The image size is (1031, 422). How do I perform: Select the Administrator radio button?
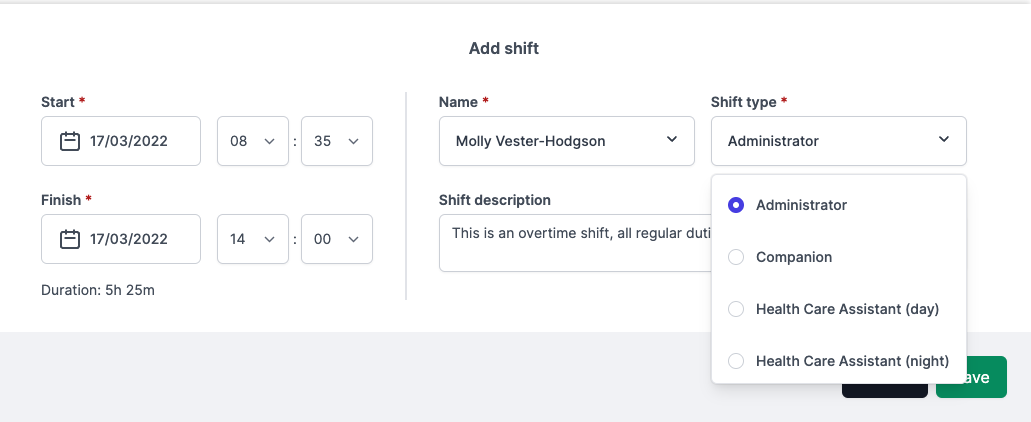tap(736, 205)
